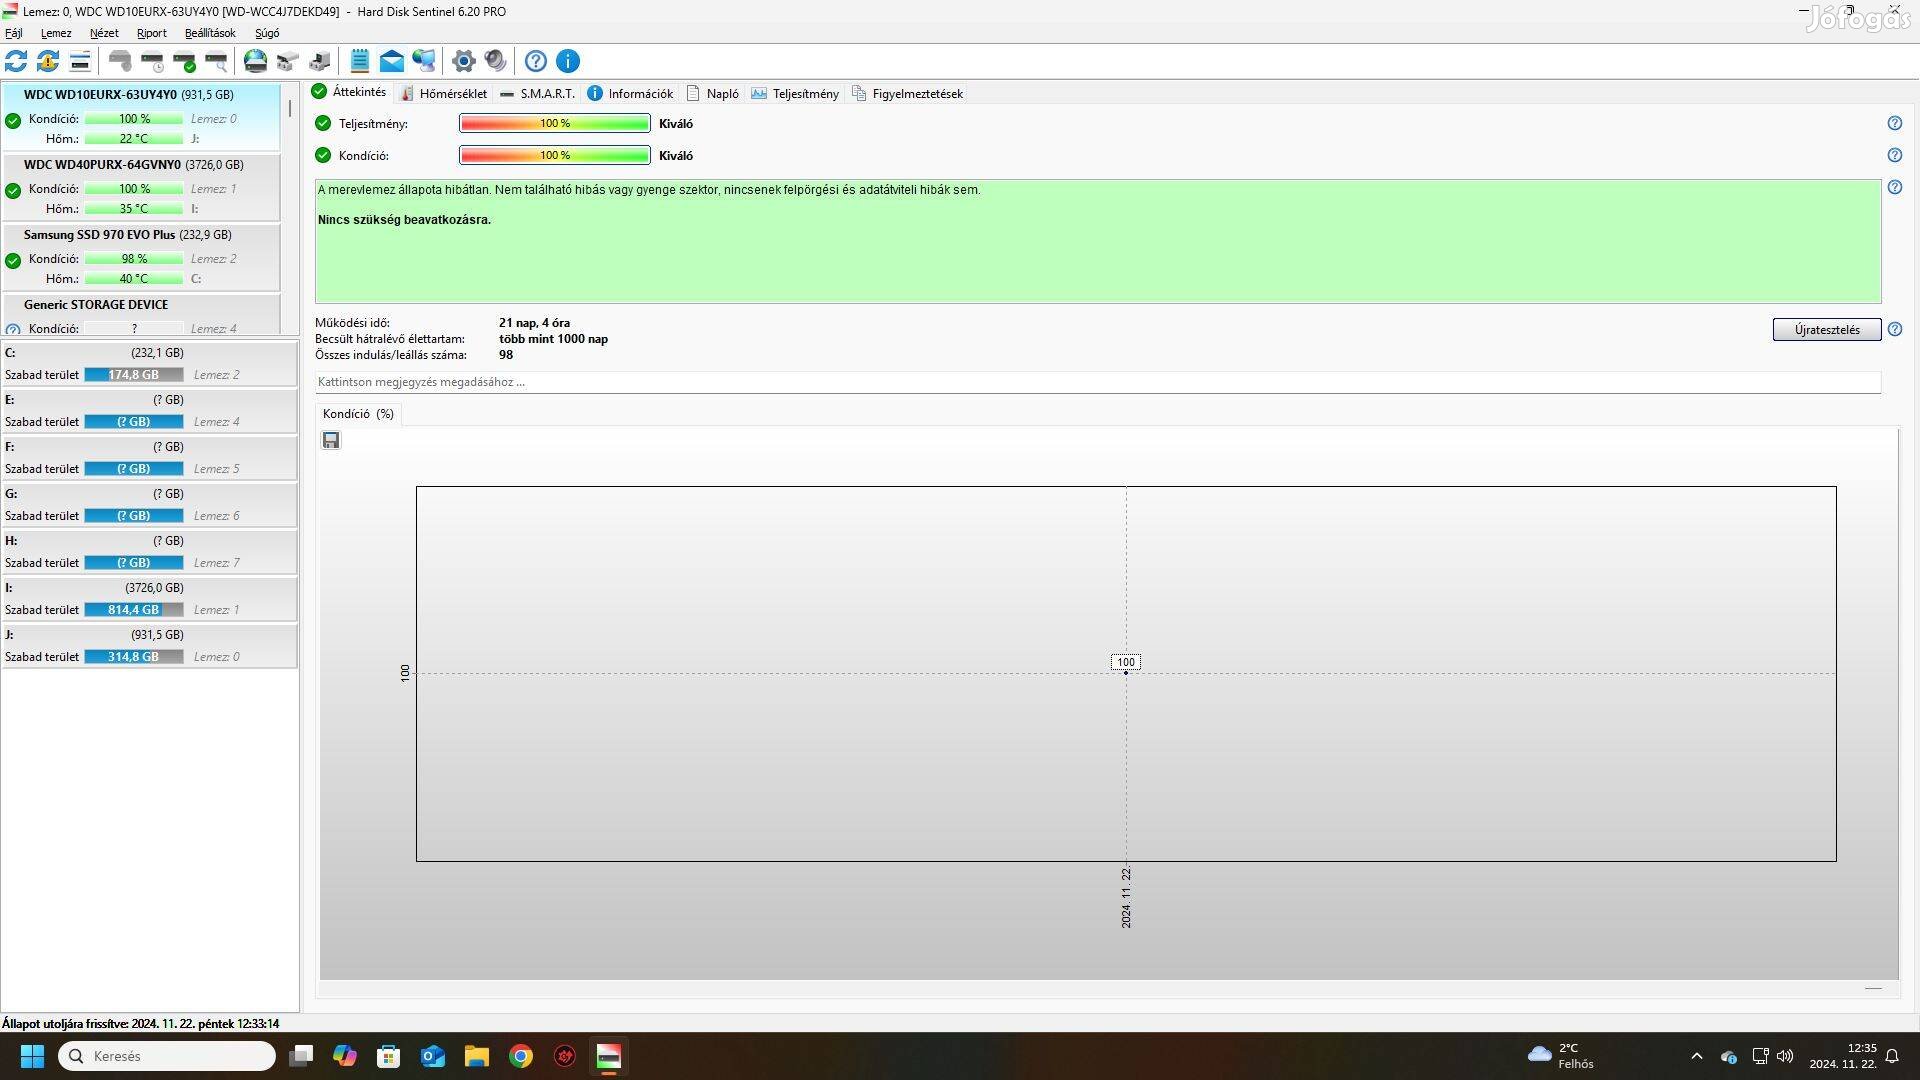Open Microsoft Store from the taskbar

point(388,1056)
